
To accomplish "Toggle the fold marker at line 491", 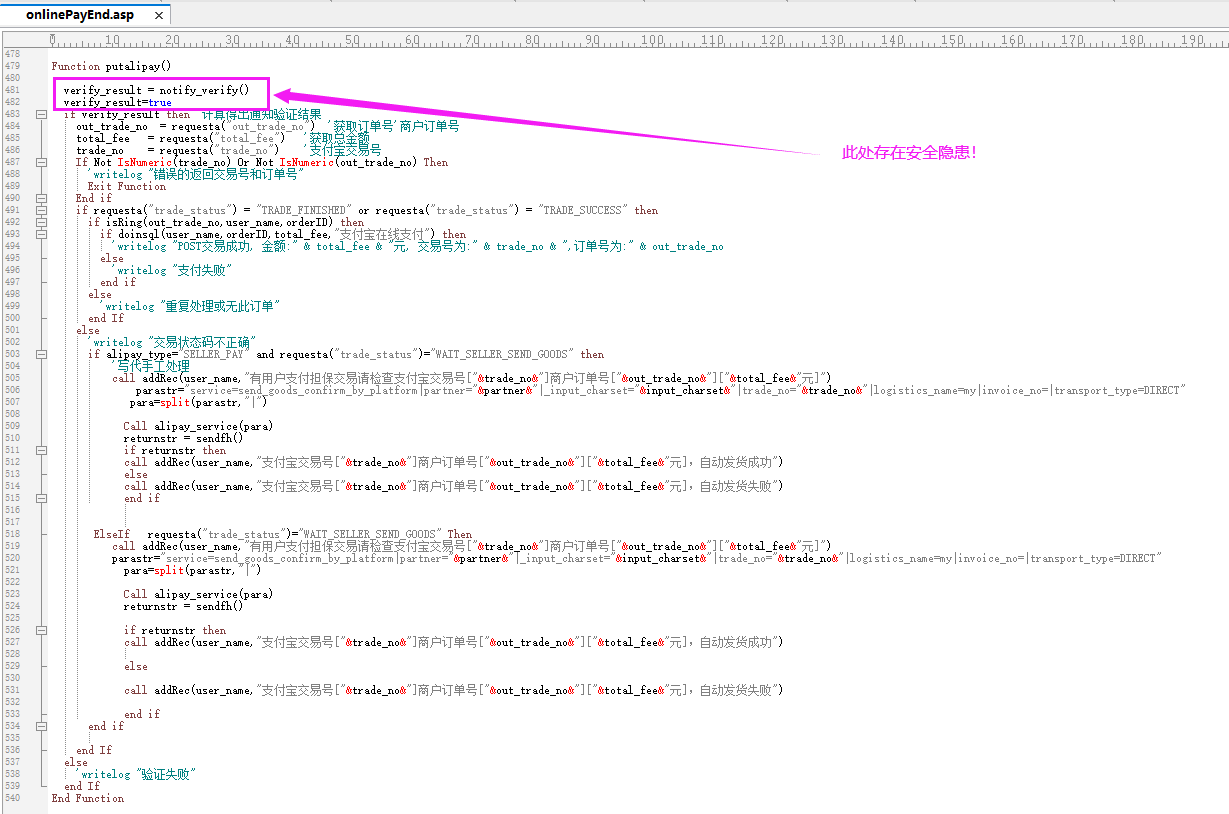I will [x=41, y=210].
